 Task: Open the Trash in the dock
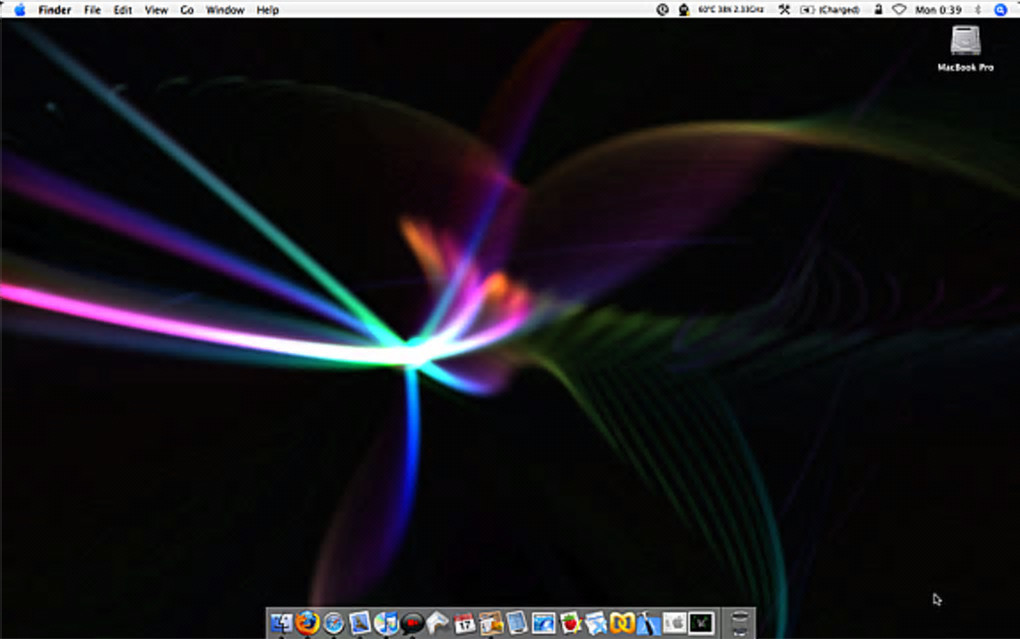[x=740, y=622]
